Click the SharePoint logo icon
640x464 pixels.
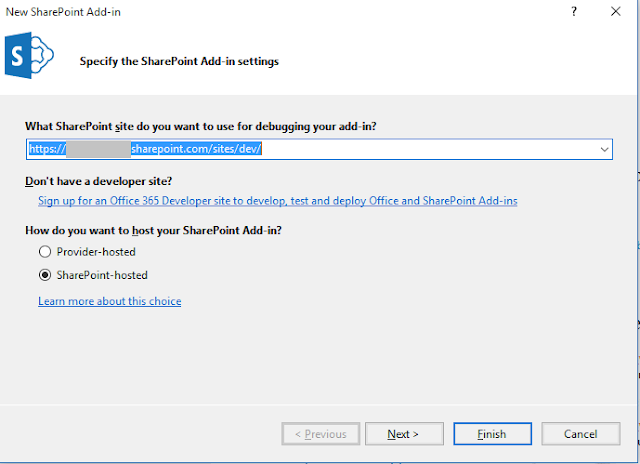(29, 56)
